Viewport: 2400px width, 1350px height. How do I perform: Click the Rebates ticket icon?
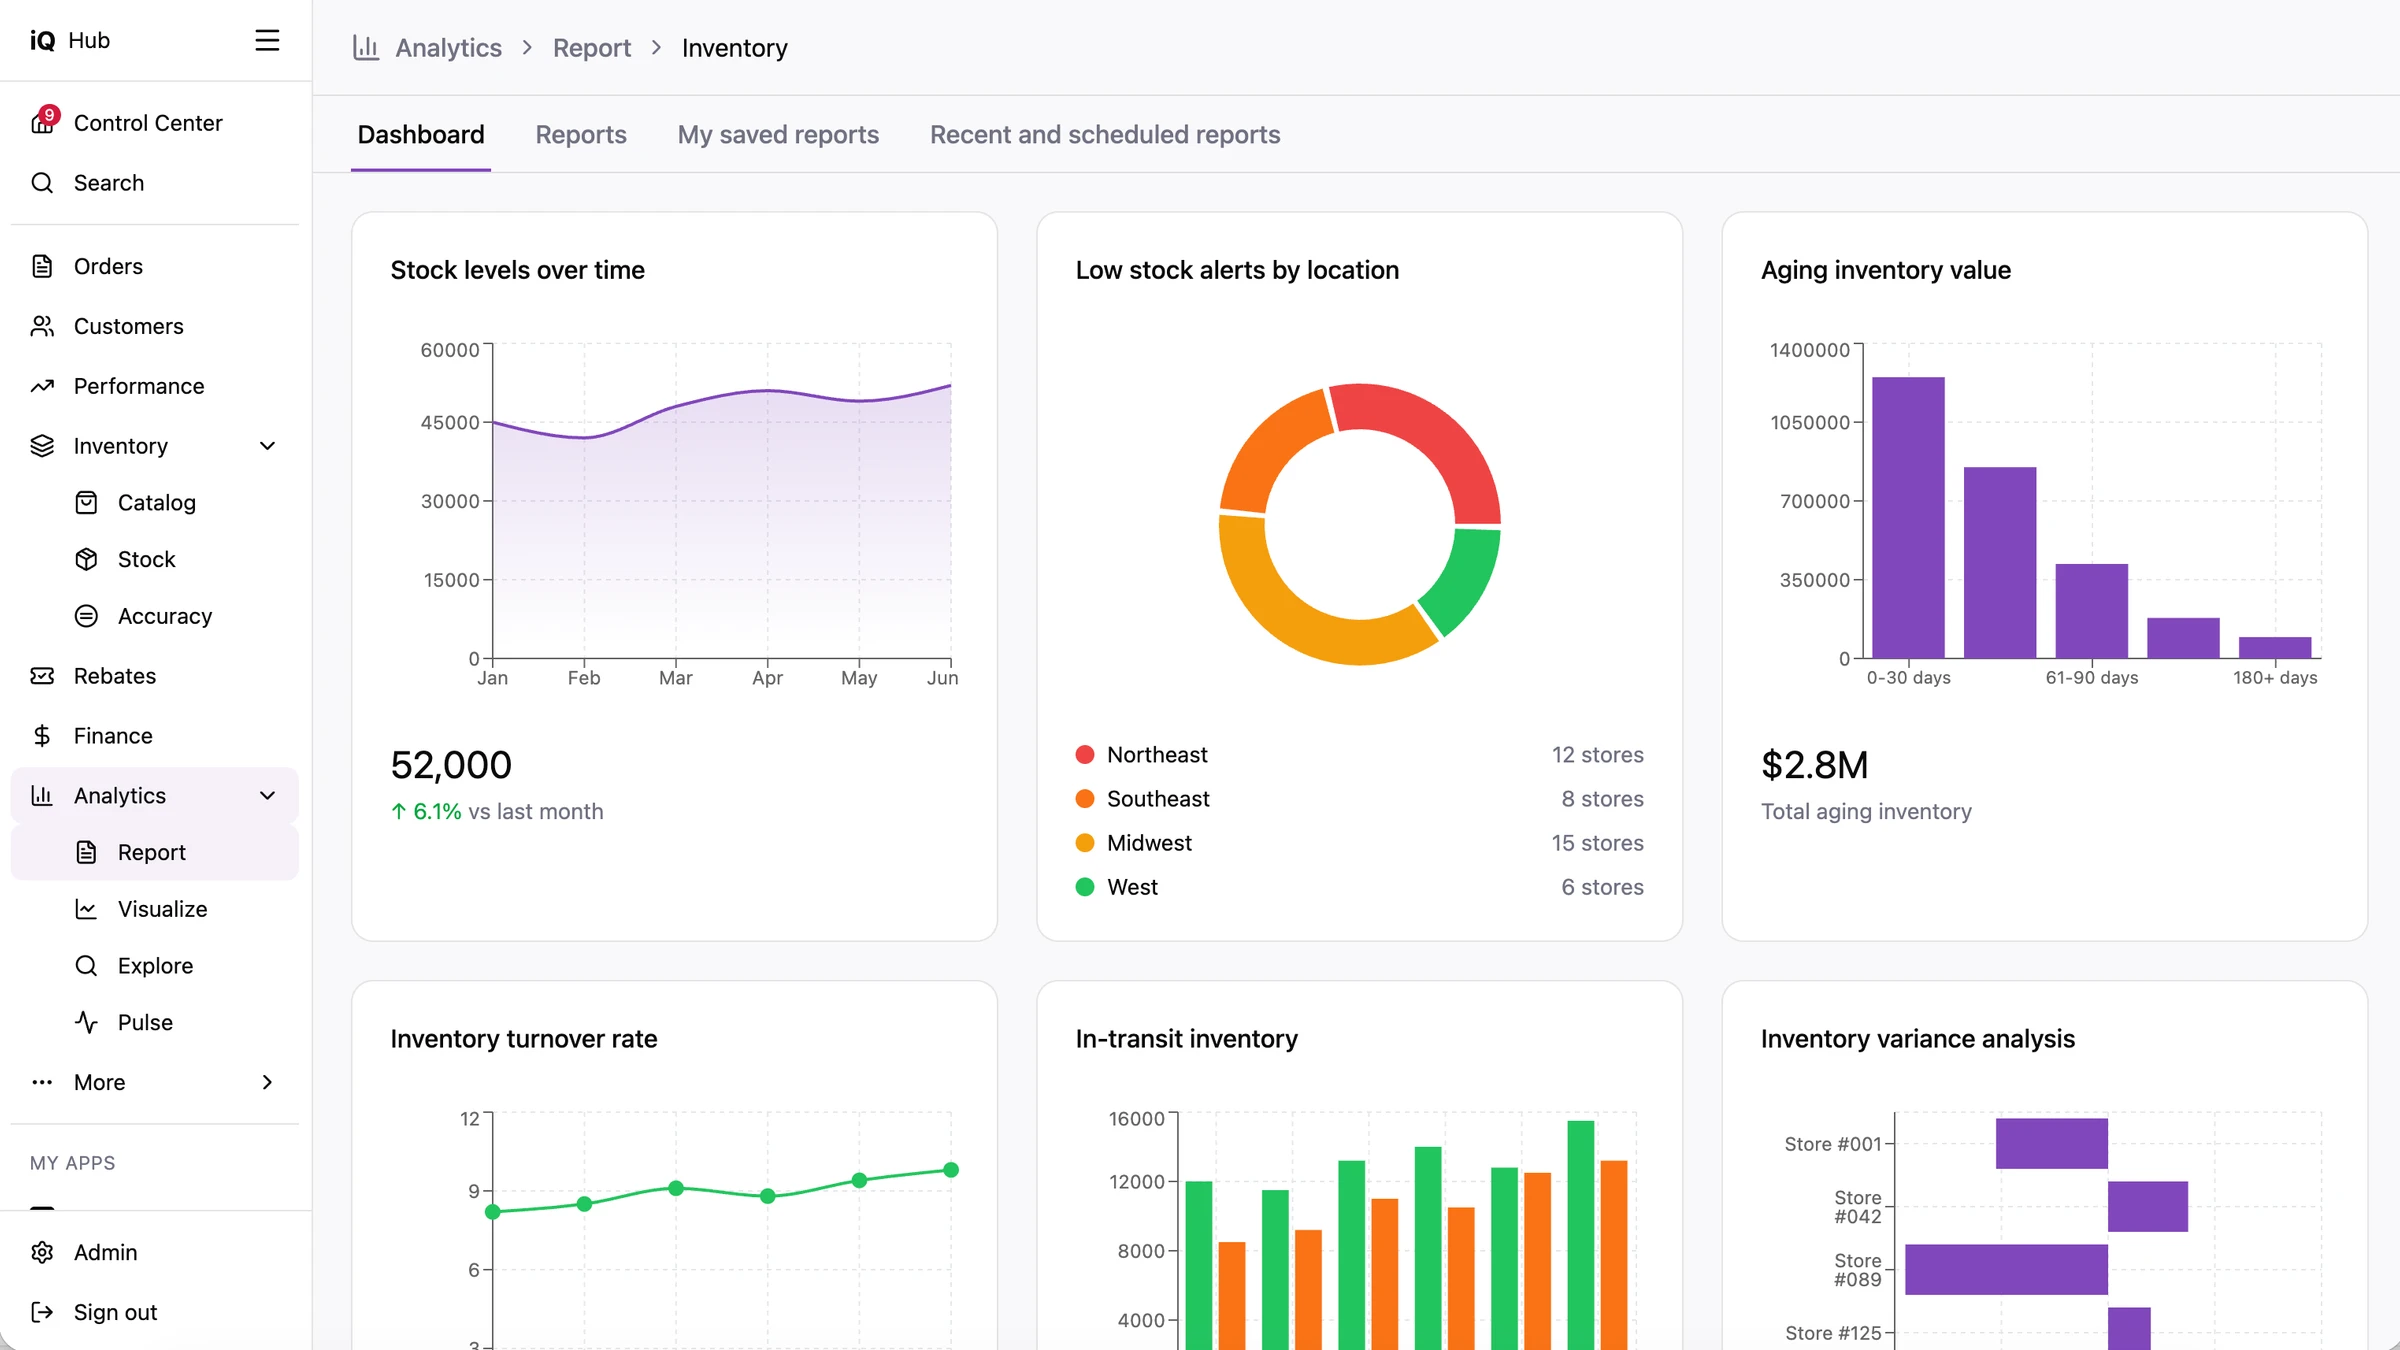42,676
